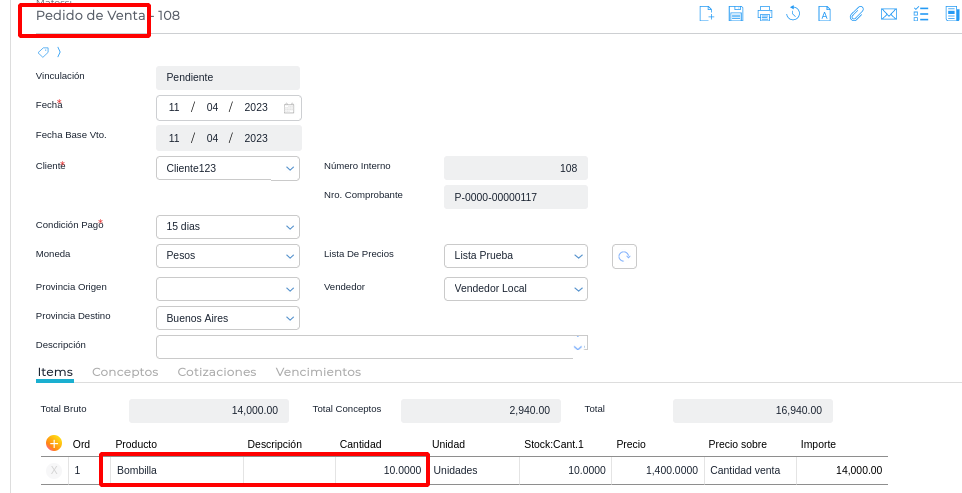Image resolution: width=962 pixels, height=493 pixels.
Task: Click the Cantidad cell showing 10.0000
Action: coord(381,470)
